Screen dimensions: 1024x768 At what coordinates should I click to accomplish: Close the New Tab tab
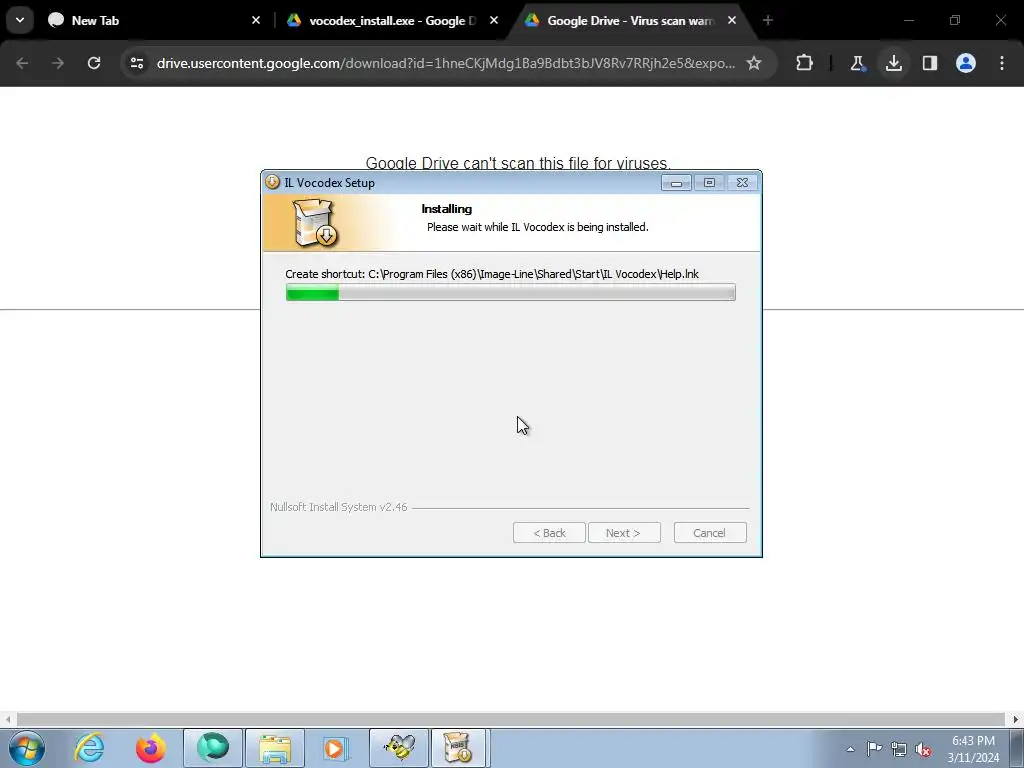pos(256,20)
